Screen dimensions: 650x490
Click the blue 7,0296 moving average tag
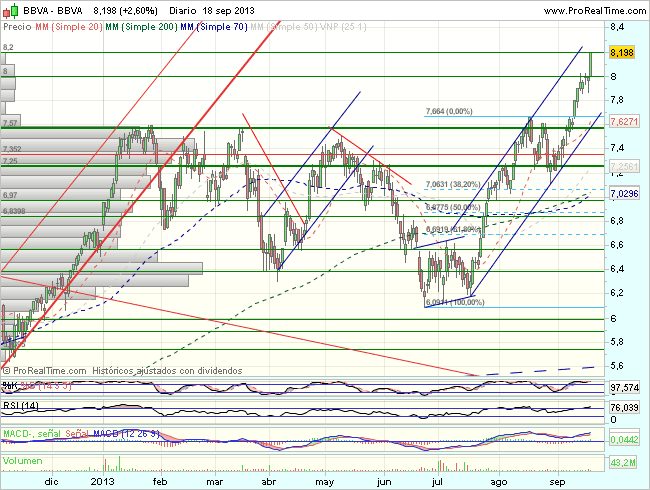(x=624, y=194)
